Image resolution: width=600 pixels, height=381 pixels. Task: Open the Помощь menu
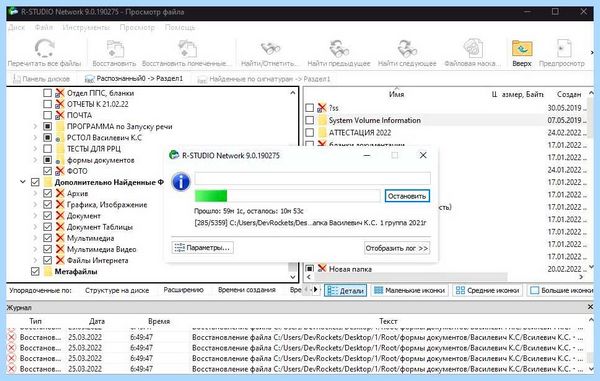pyautogui.click(x=180, y=28)
